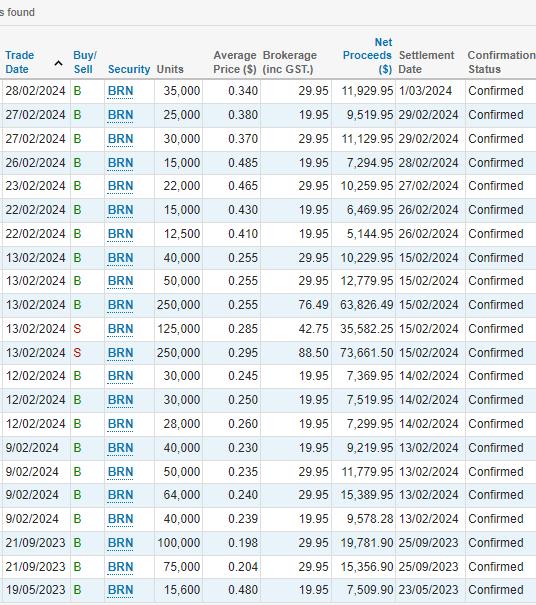Select settlement date 23/05/2023 cell
The width and height of the screenshot is (536, 605).
tap(428, 590)
